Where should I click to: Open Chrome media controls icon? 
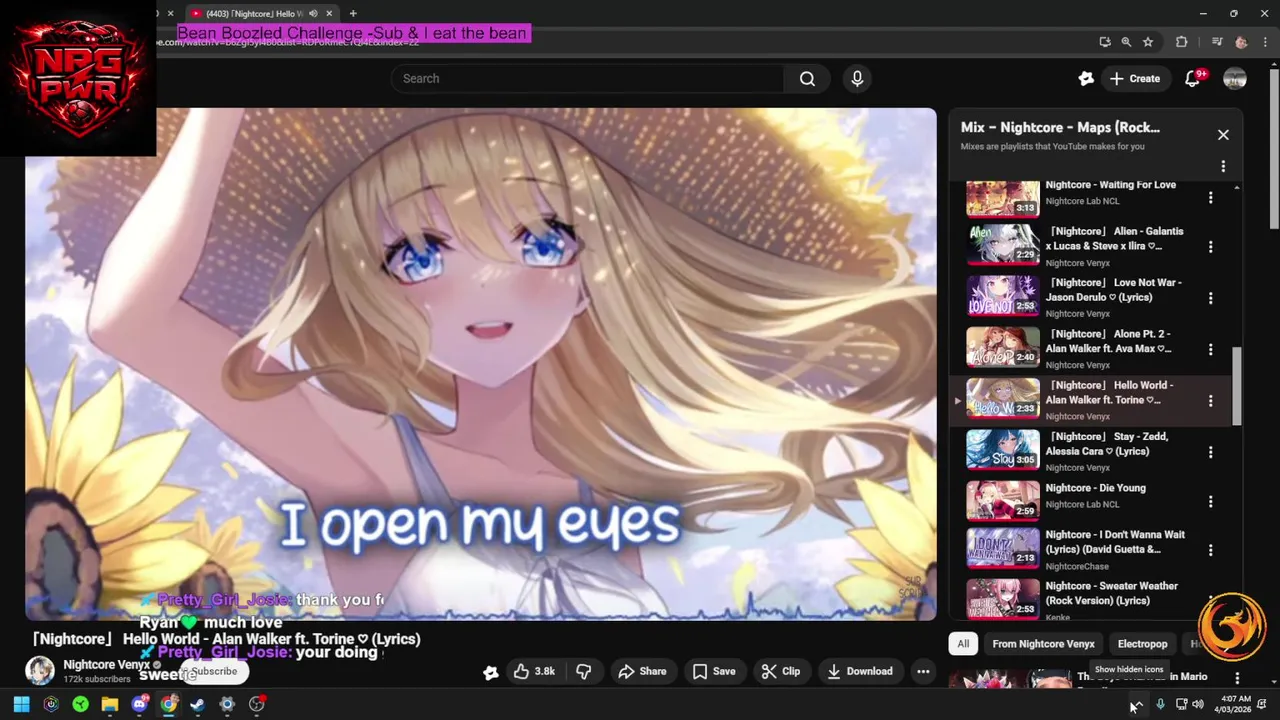(x=1217, y=42)
